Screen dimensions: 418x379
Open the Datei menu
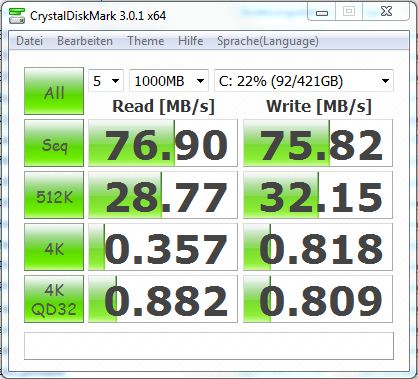29,41
